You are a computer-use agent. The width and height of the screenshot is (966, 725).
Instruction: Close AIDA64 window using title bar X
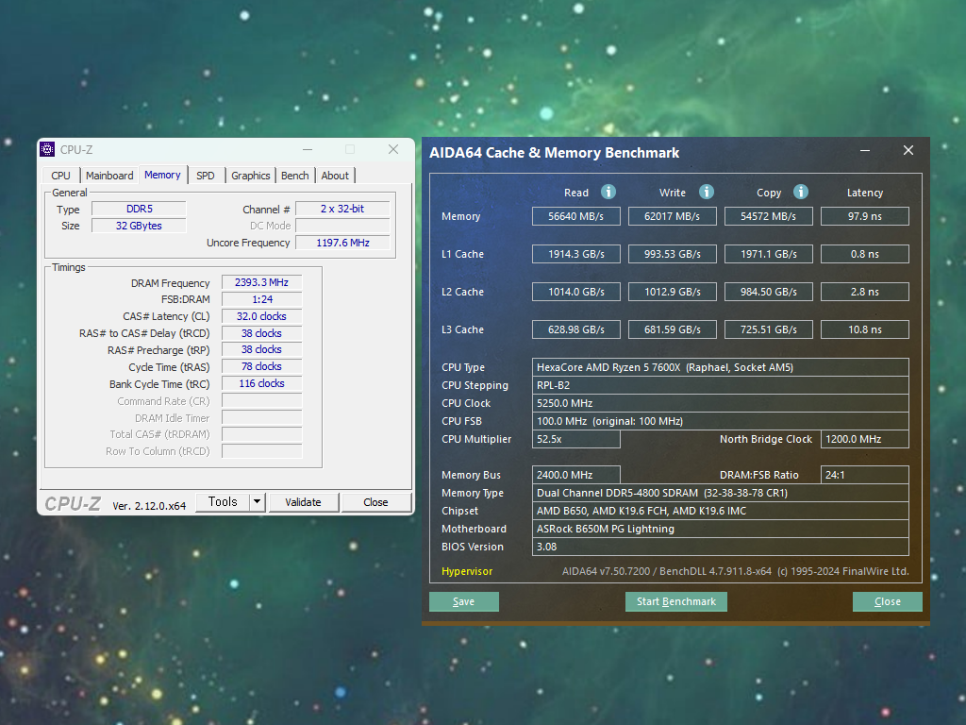pos(908,151)
